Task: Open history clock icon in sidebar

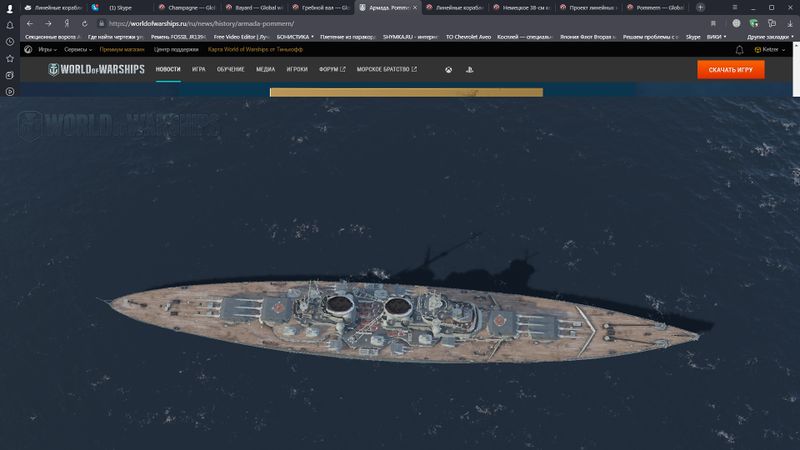Action: (10, 42)
